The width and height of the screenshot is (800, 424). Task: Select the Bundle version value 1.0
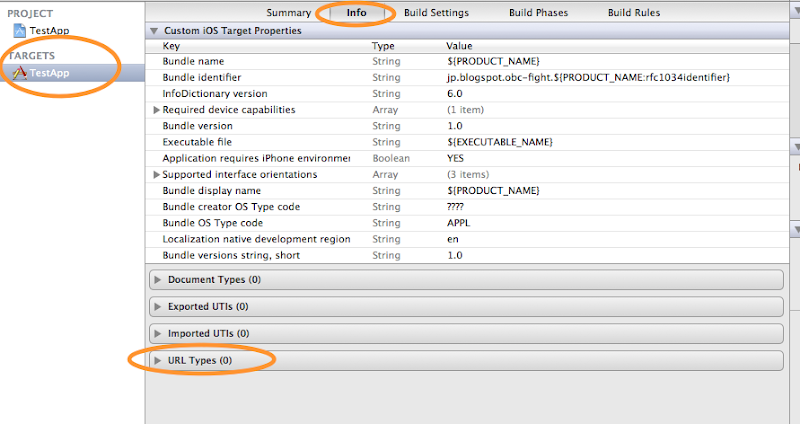pyautogui.click(x=455, y=126)
